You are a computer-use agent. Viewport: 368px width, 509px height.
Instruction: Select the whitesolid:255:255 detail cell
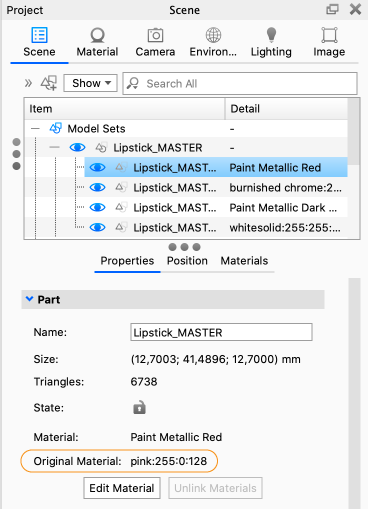[285, 227]
